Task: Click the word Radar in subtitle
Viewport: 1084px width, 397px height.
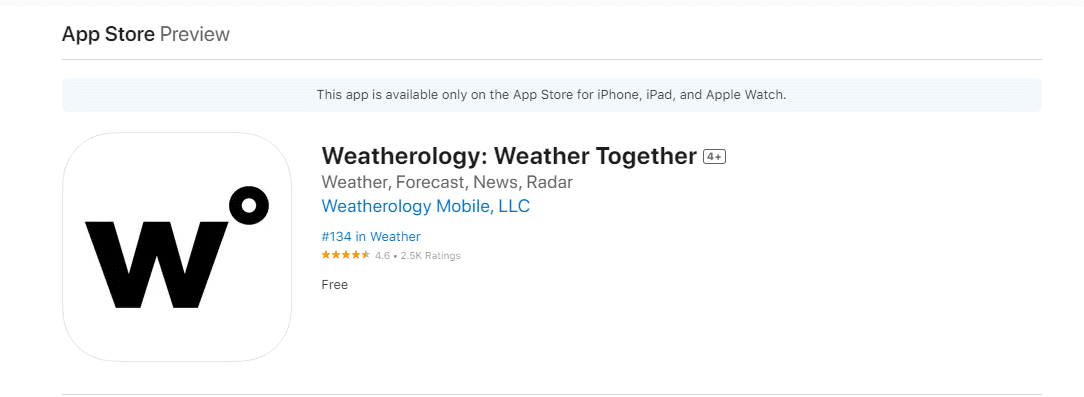Action: click(x=550, y=183)
